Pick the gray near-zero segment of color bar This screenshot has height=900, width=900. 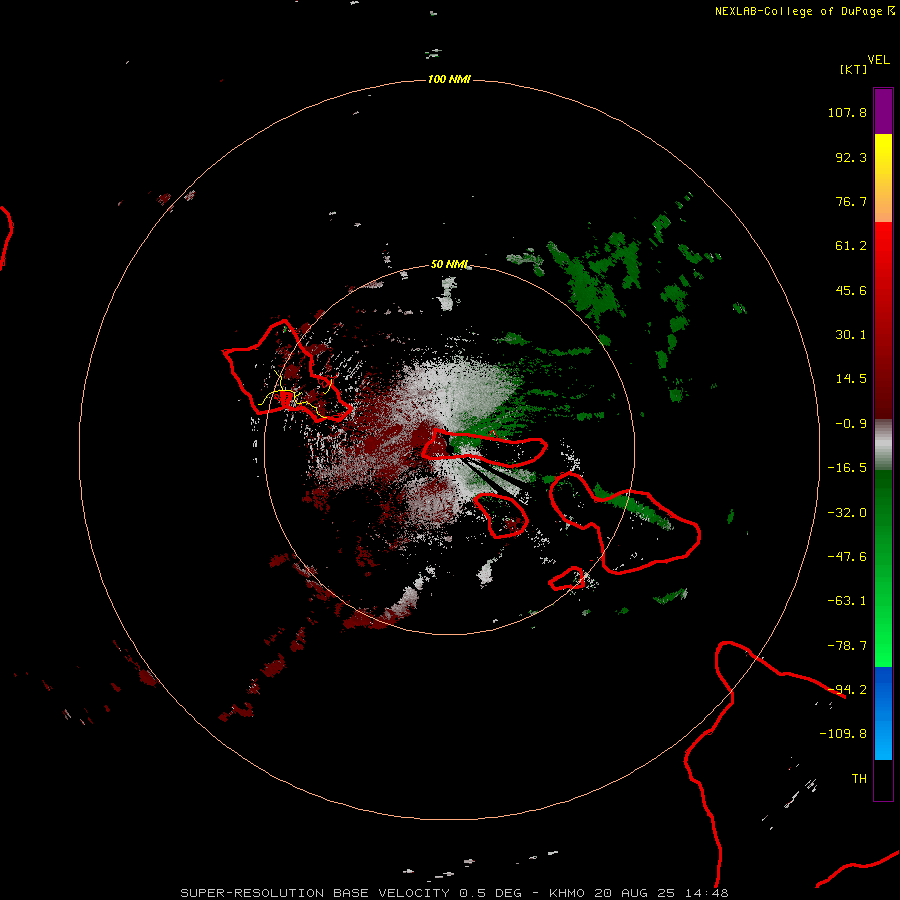tap(883, 443)
